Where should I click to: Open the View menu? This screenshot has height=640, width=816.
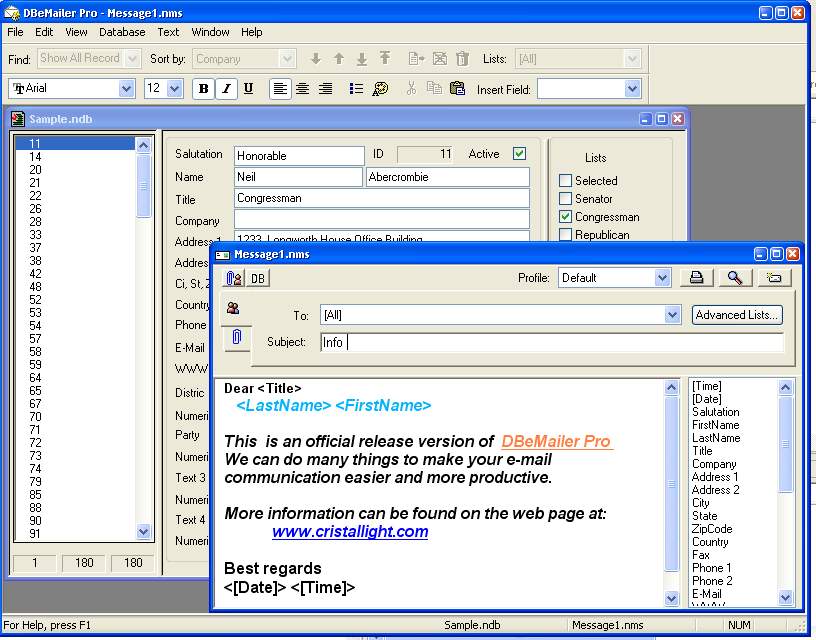point(76,32)
